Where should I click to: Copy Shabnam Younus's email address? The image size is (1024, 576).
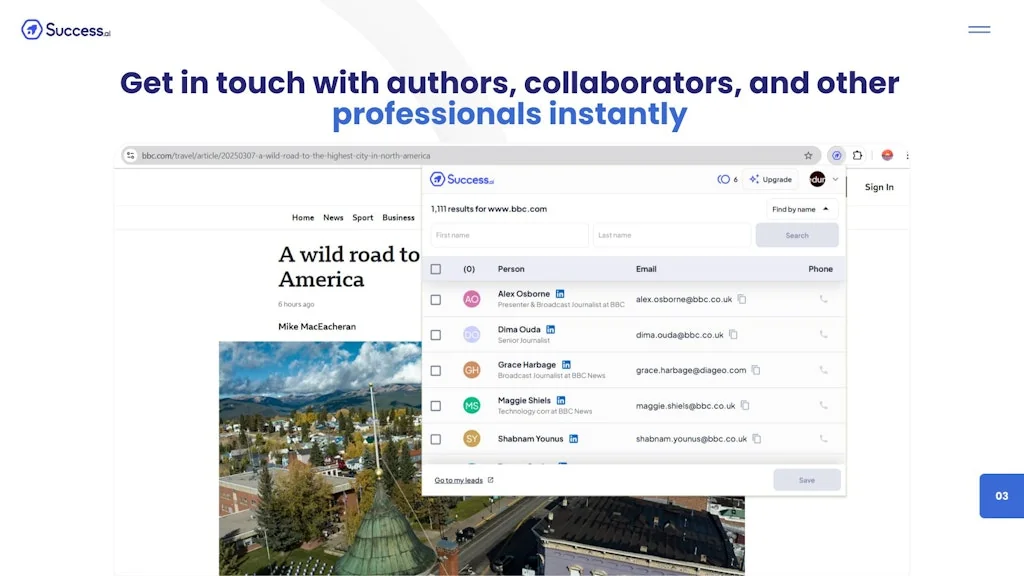point(756,439)
